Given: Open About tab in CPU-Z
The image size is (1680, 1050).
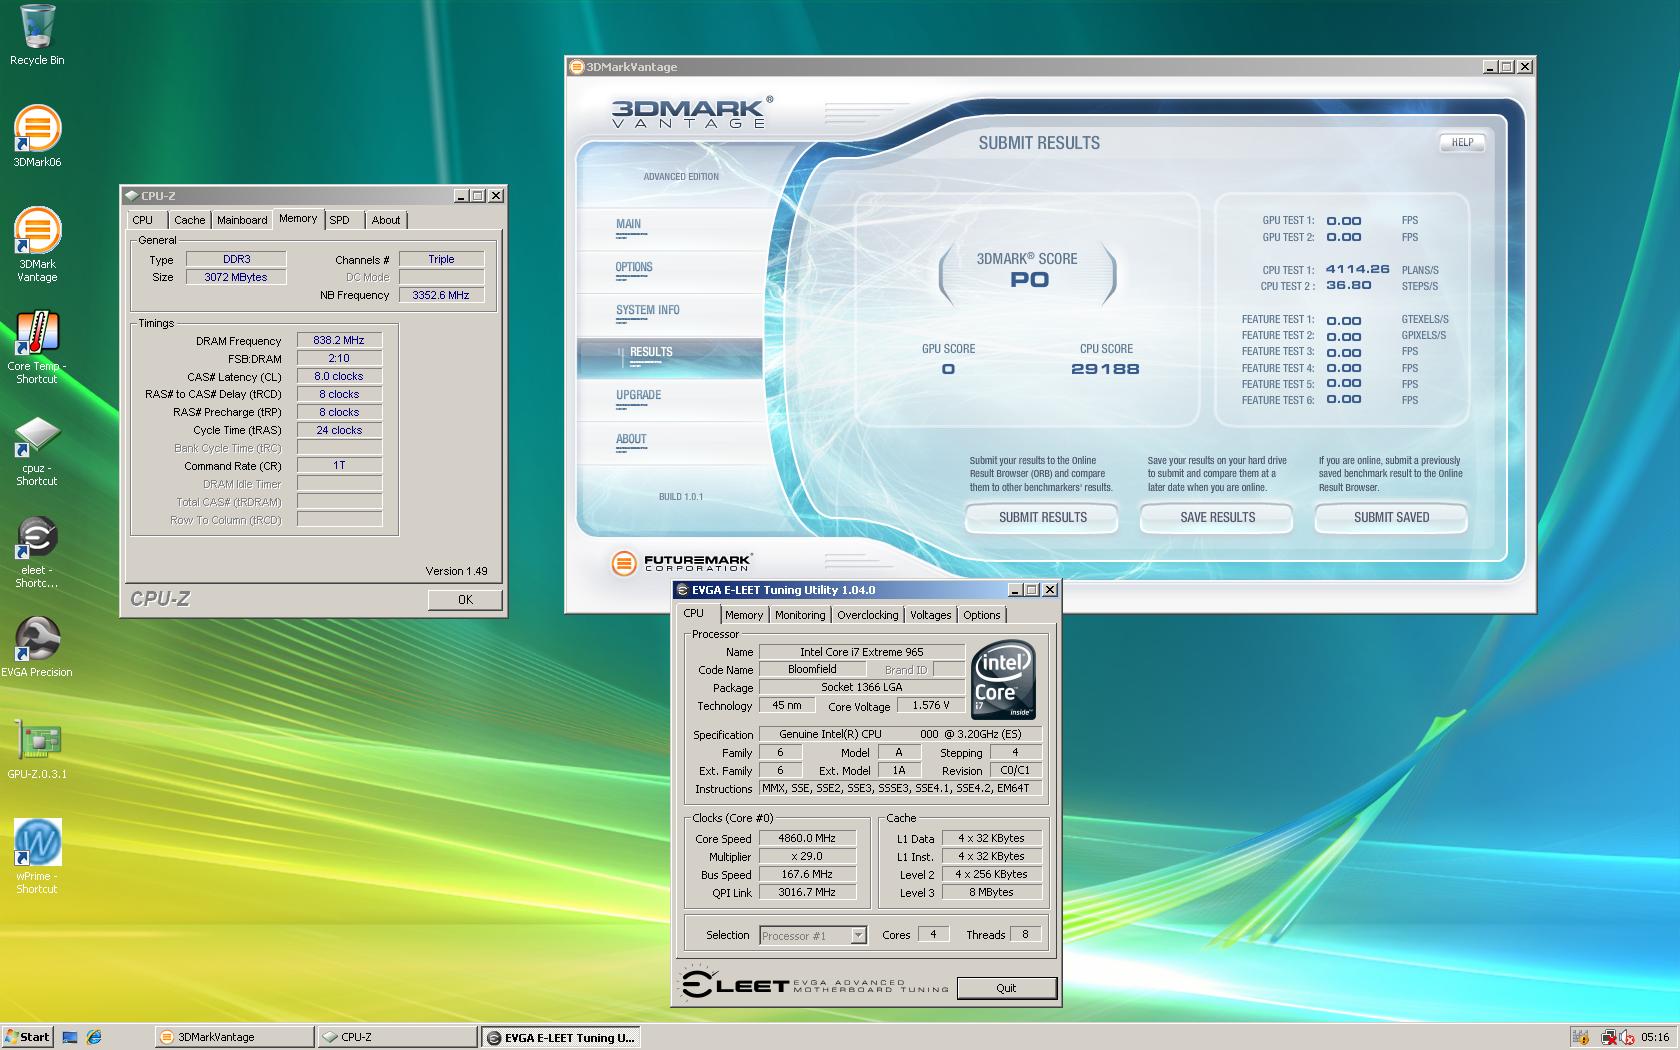Looking at the screenshot, I should coord(386,220).
